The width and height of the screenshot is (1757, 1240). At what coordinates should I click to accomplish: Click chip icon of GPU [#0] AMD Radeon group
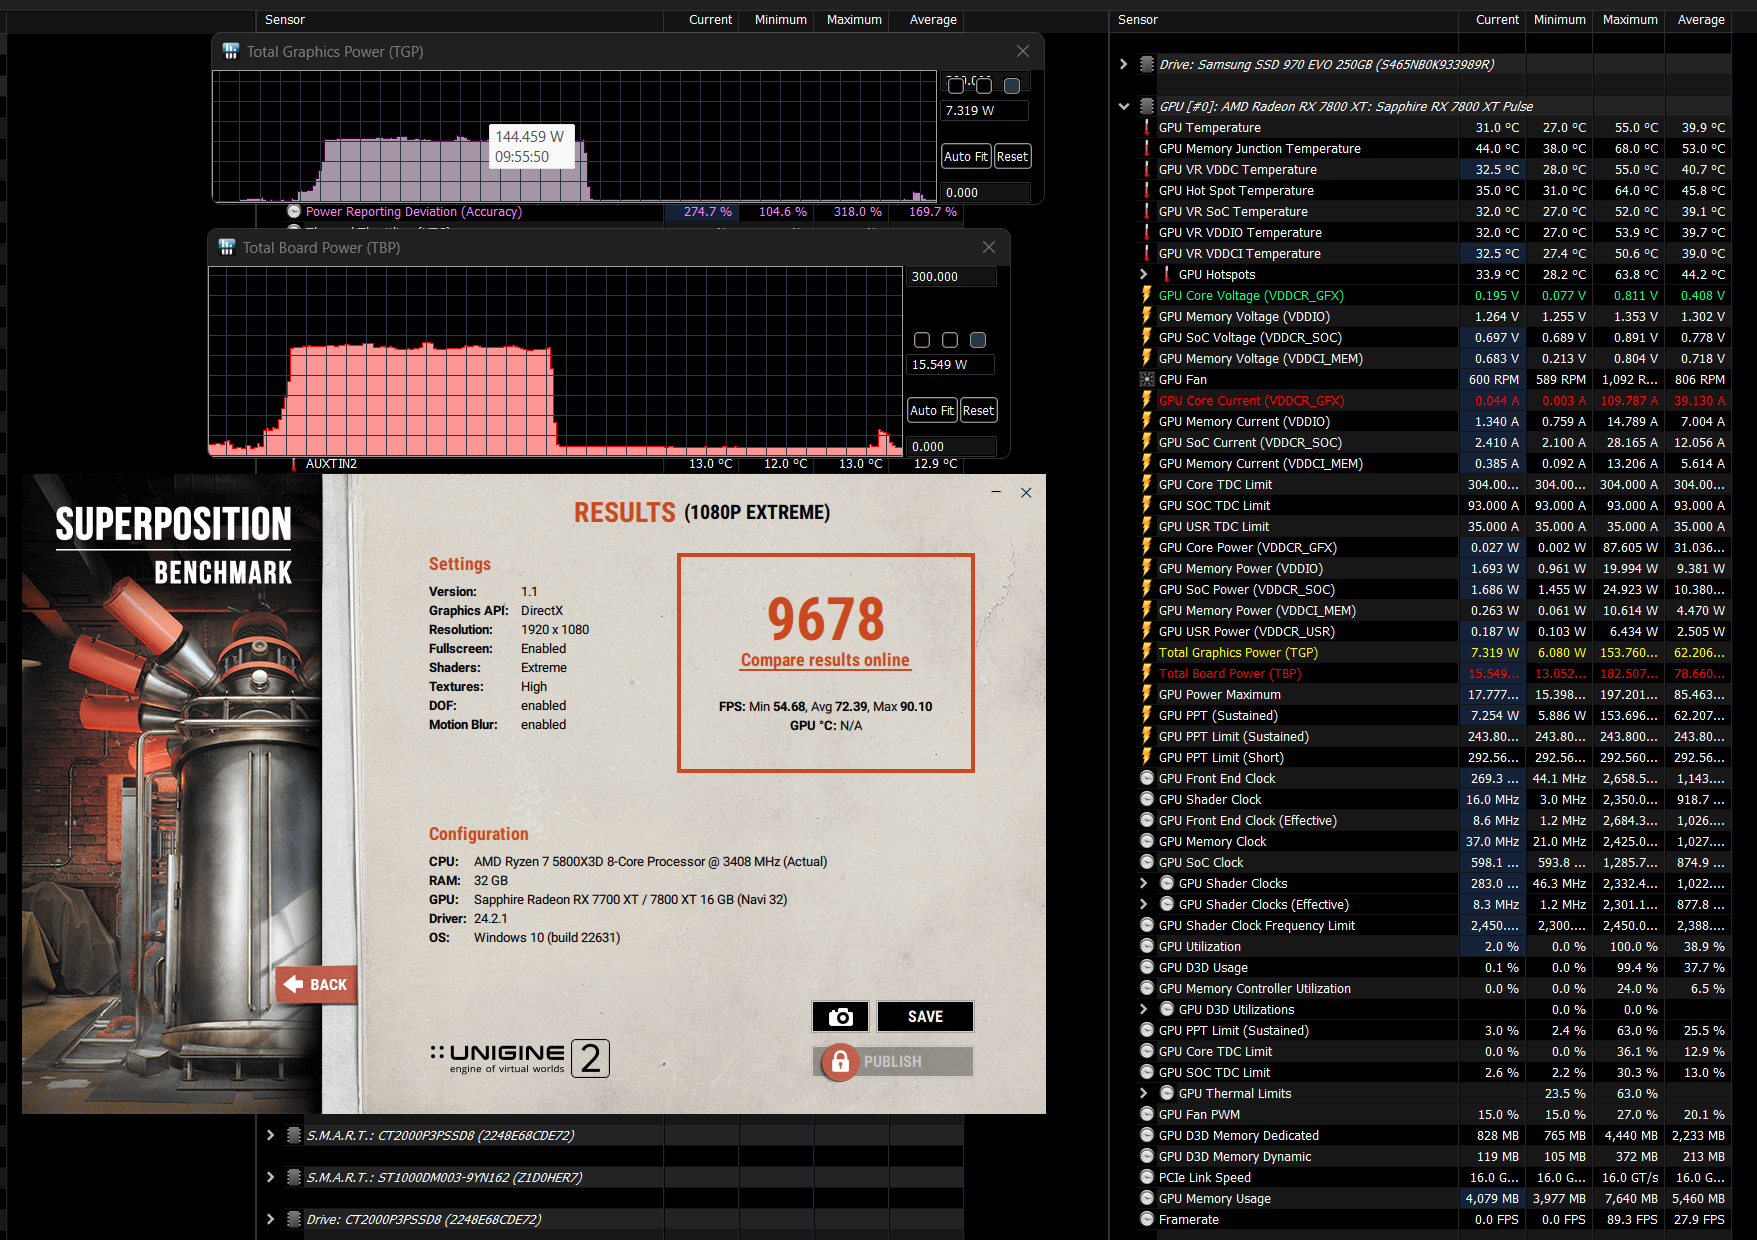coord(1147,106)
